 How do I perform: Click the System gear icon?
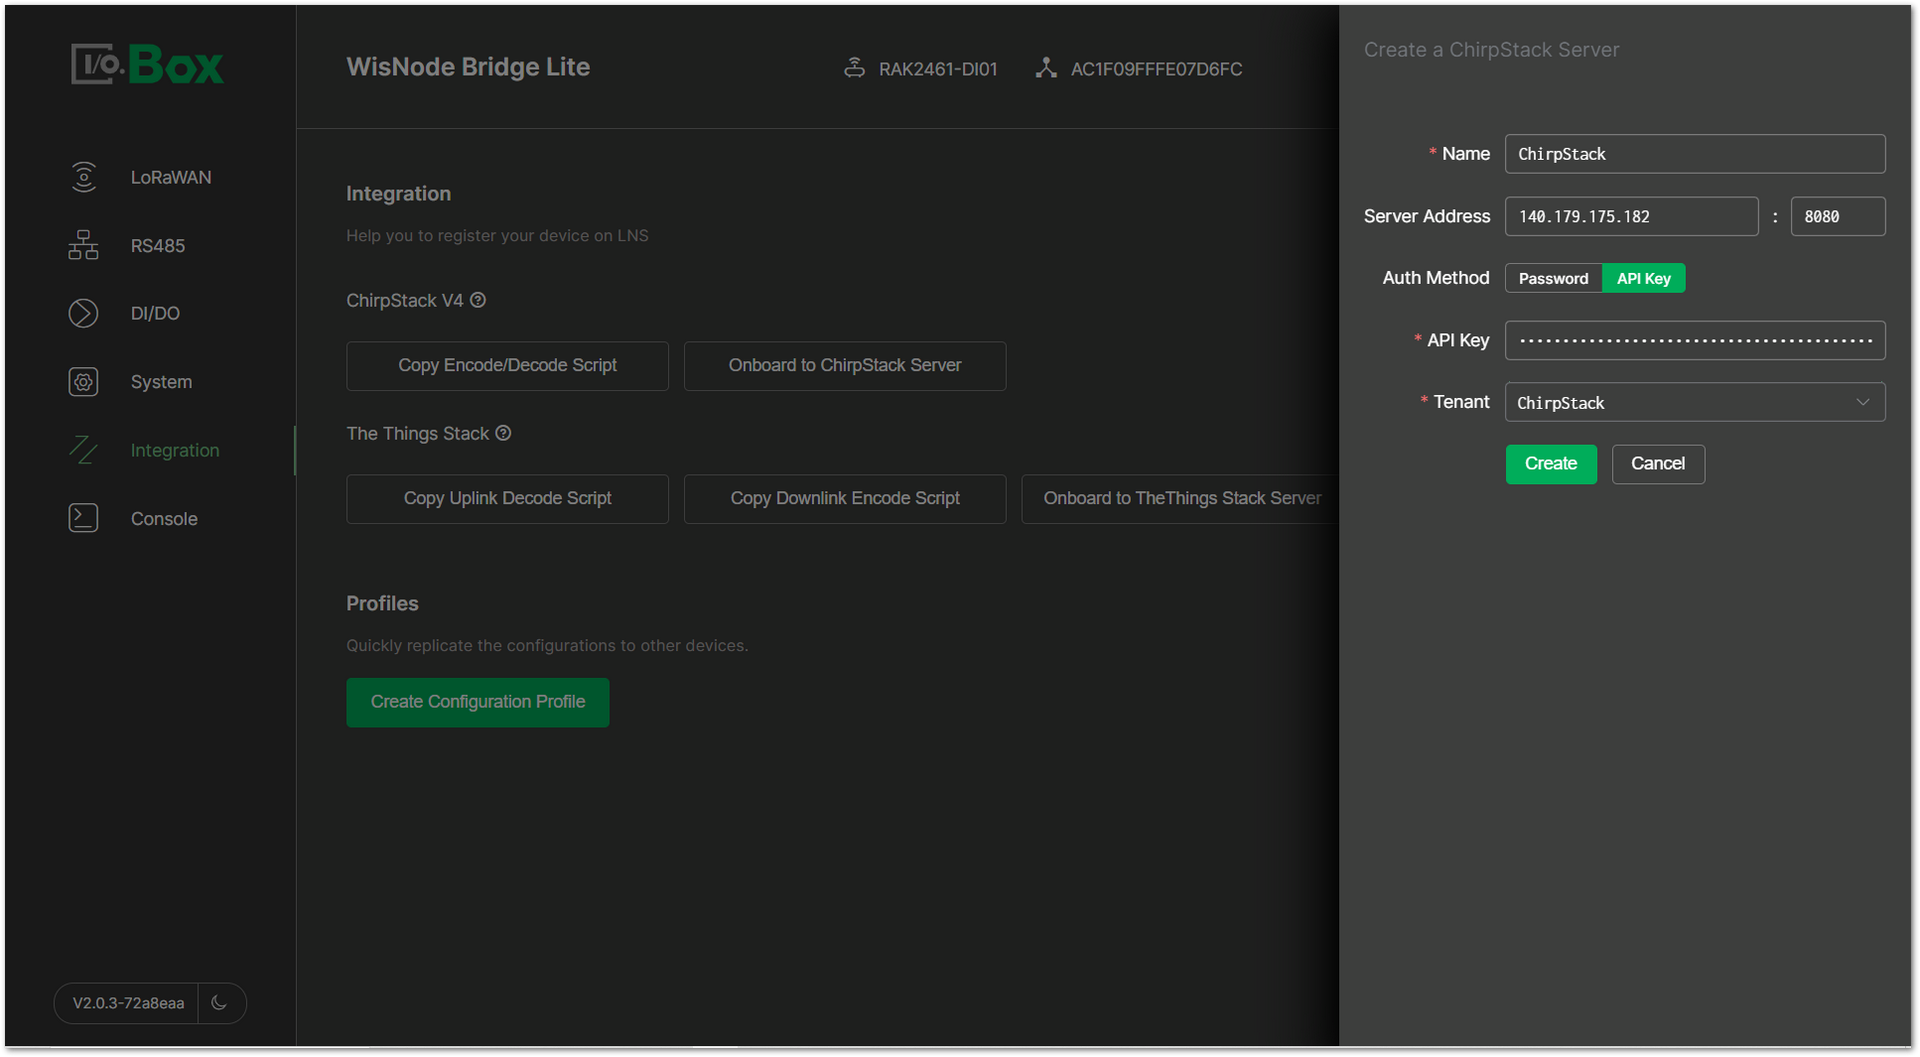point(84,382)
